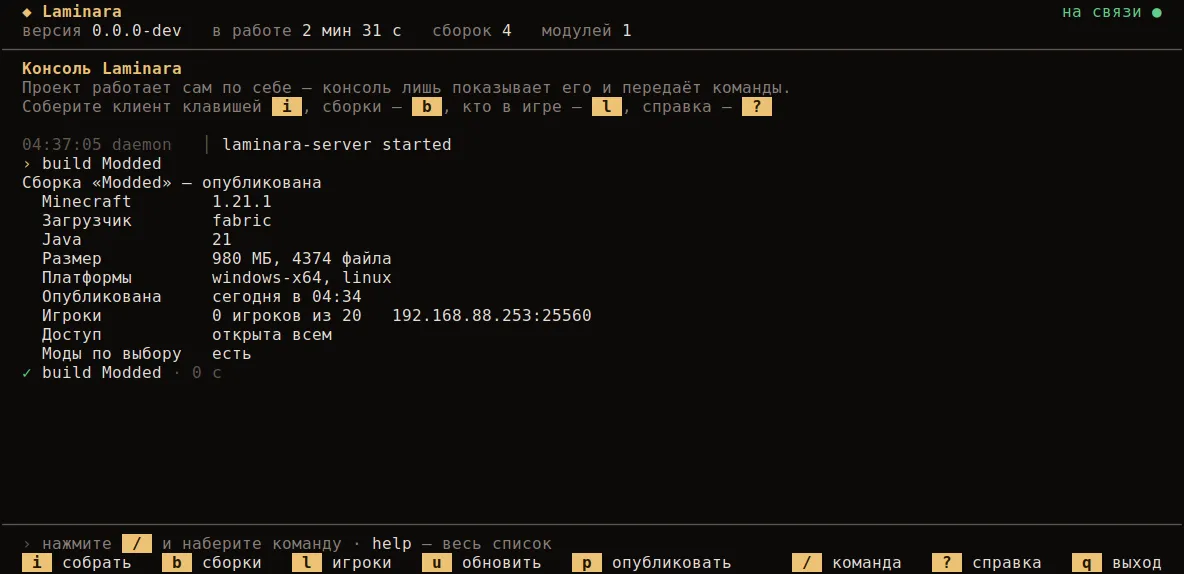Click '0 игроков из 20' value
This screenshot has height=574, width=1184.
click(287, 316)
